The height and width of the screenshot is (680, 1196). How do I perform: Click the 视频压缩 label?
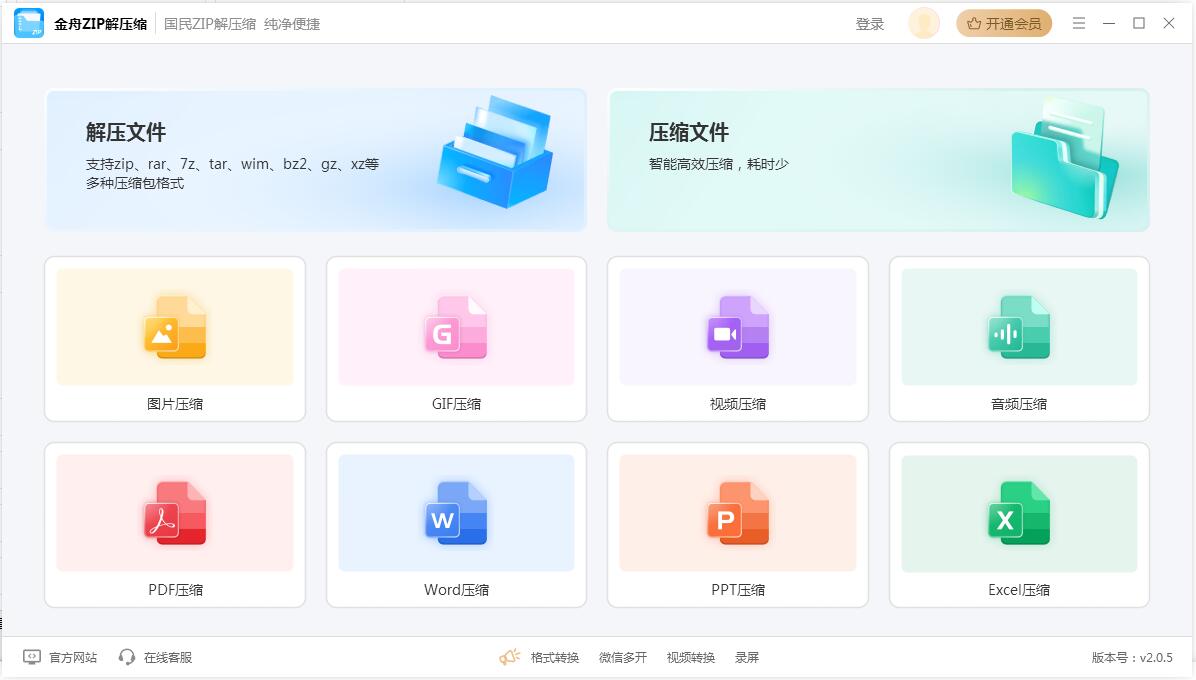click(738, 404)
